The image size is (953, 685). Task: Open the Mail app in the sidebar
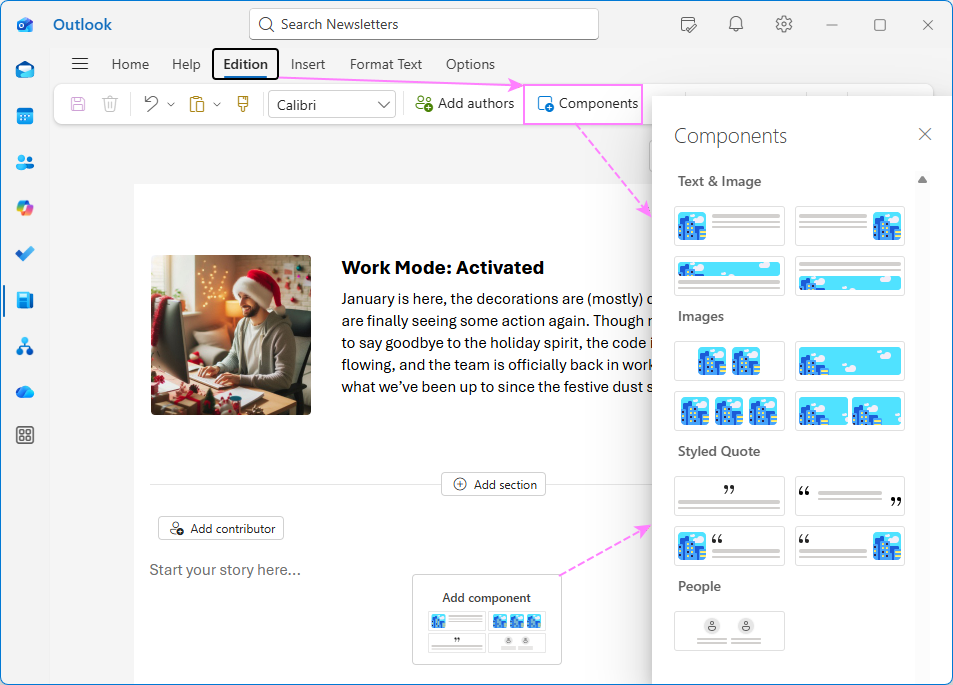pos(25,70)
